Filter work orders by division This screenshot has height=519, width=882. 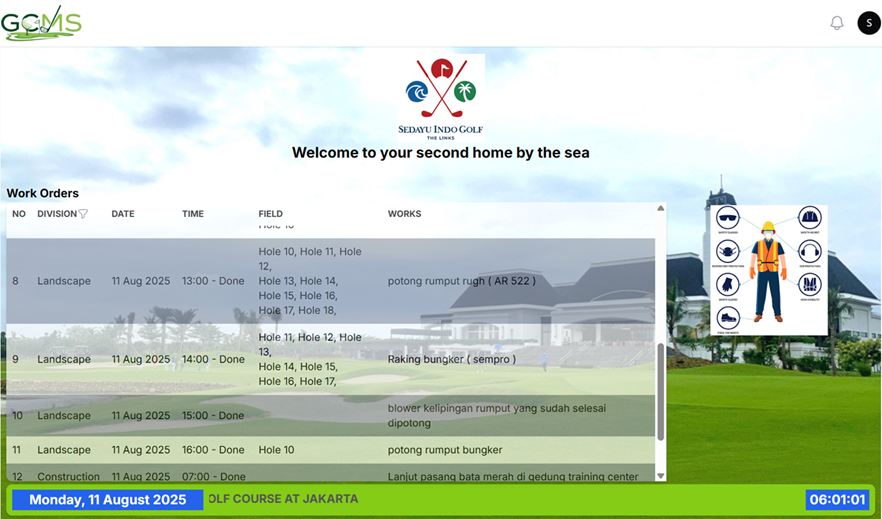(x=83, y=214)
